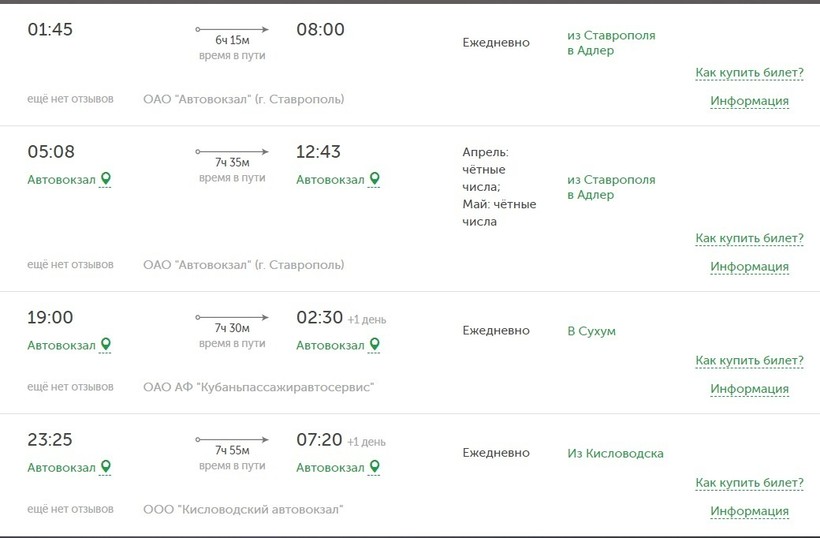Open 'Как купить билет?' for 05:08 trip
Viewport: 820px width, 538px height.
[x=749, y=239]
